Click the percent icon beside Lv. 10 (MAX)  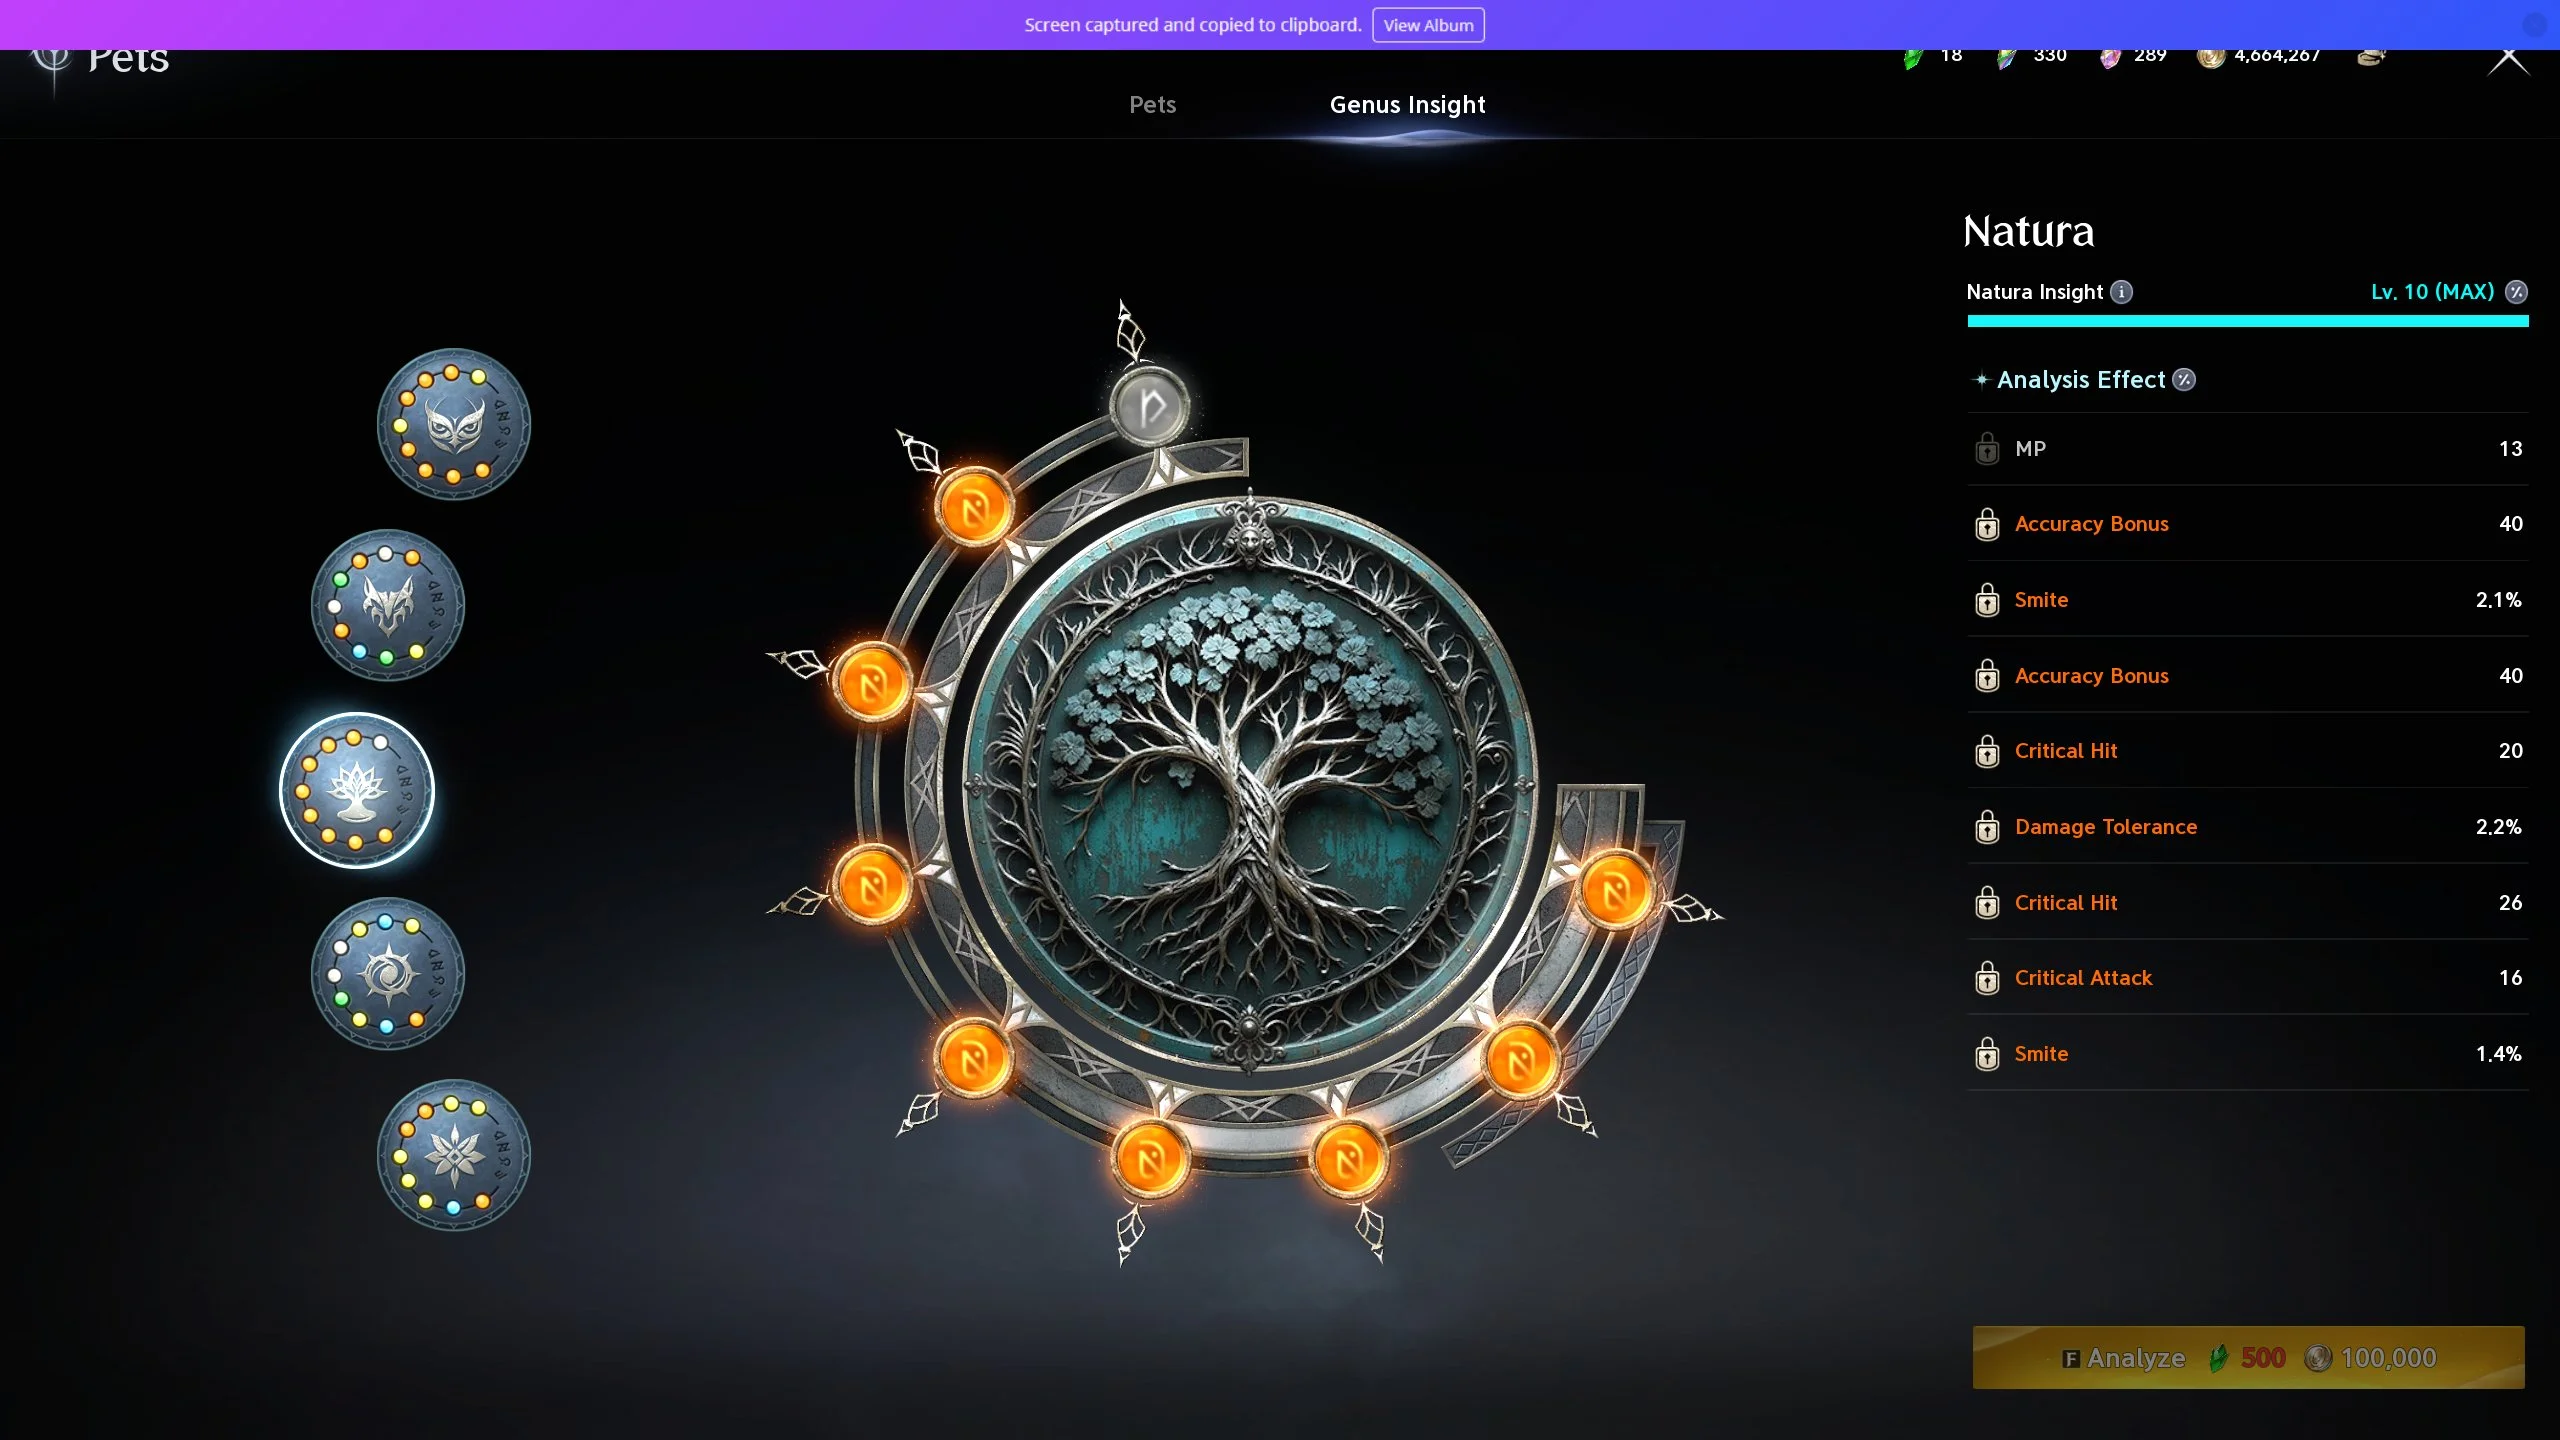[x=2516, y=292]
